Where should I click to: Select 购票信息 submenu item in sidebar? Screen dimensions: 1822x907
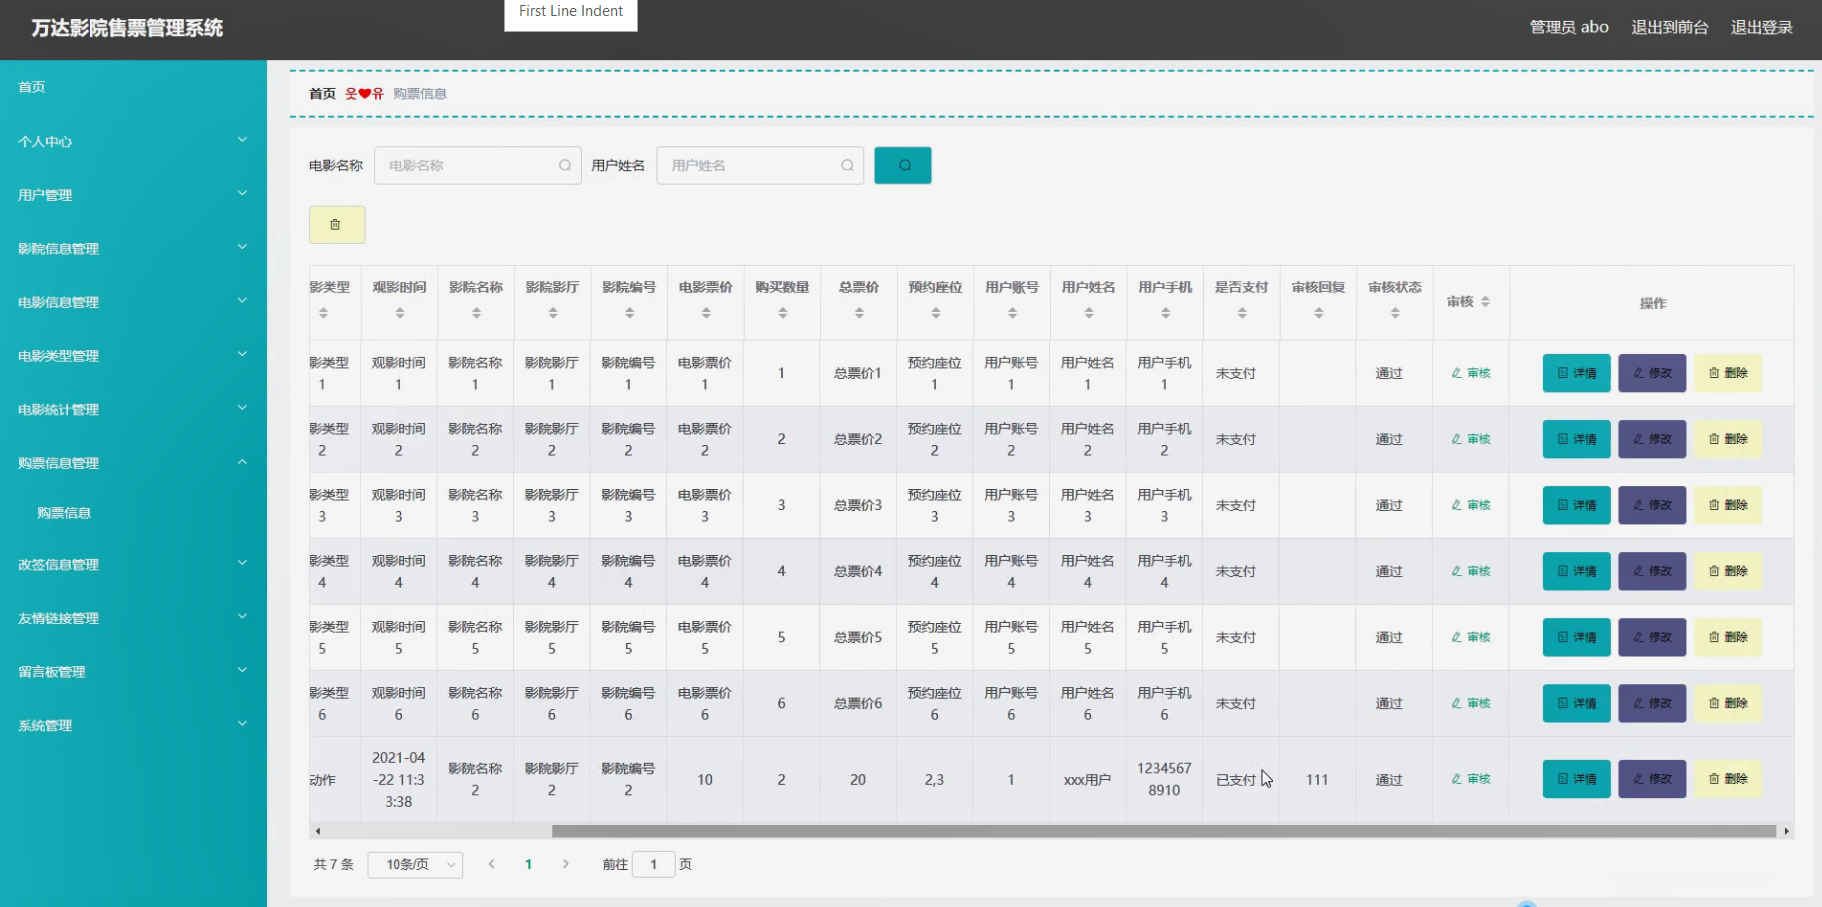[x=64, y=513]
